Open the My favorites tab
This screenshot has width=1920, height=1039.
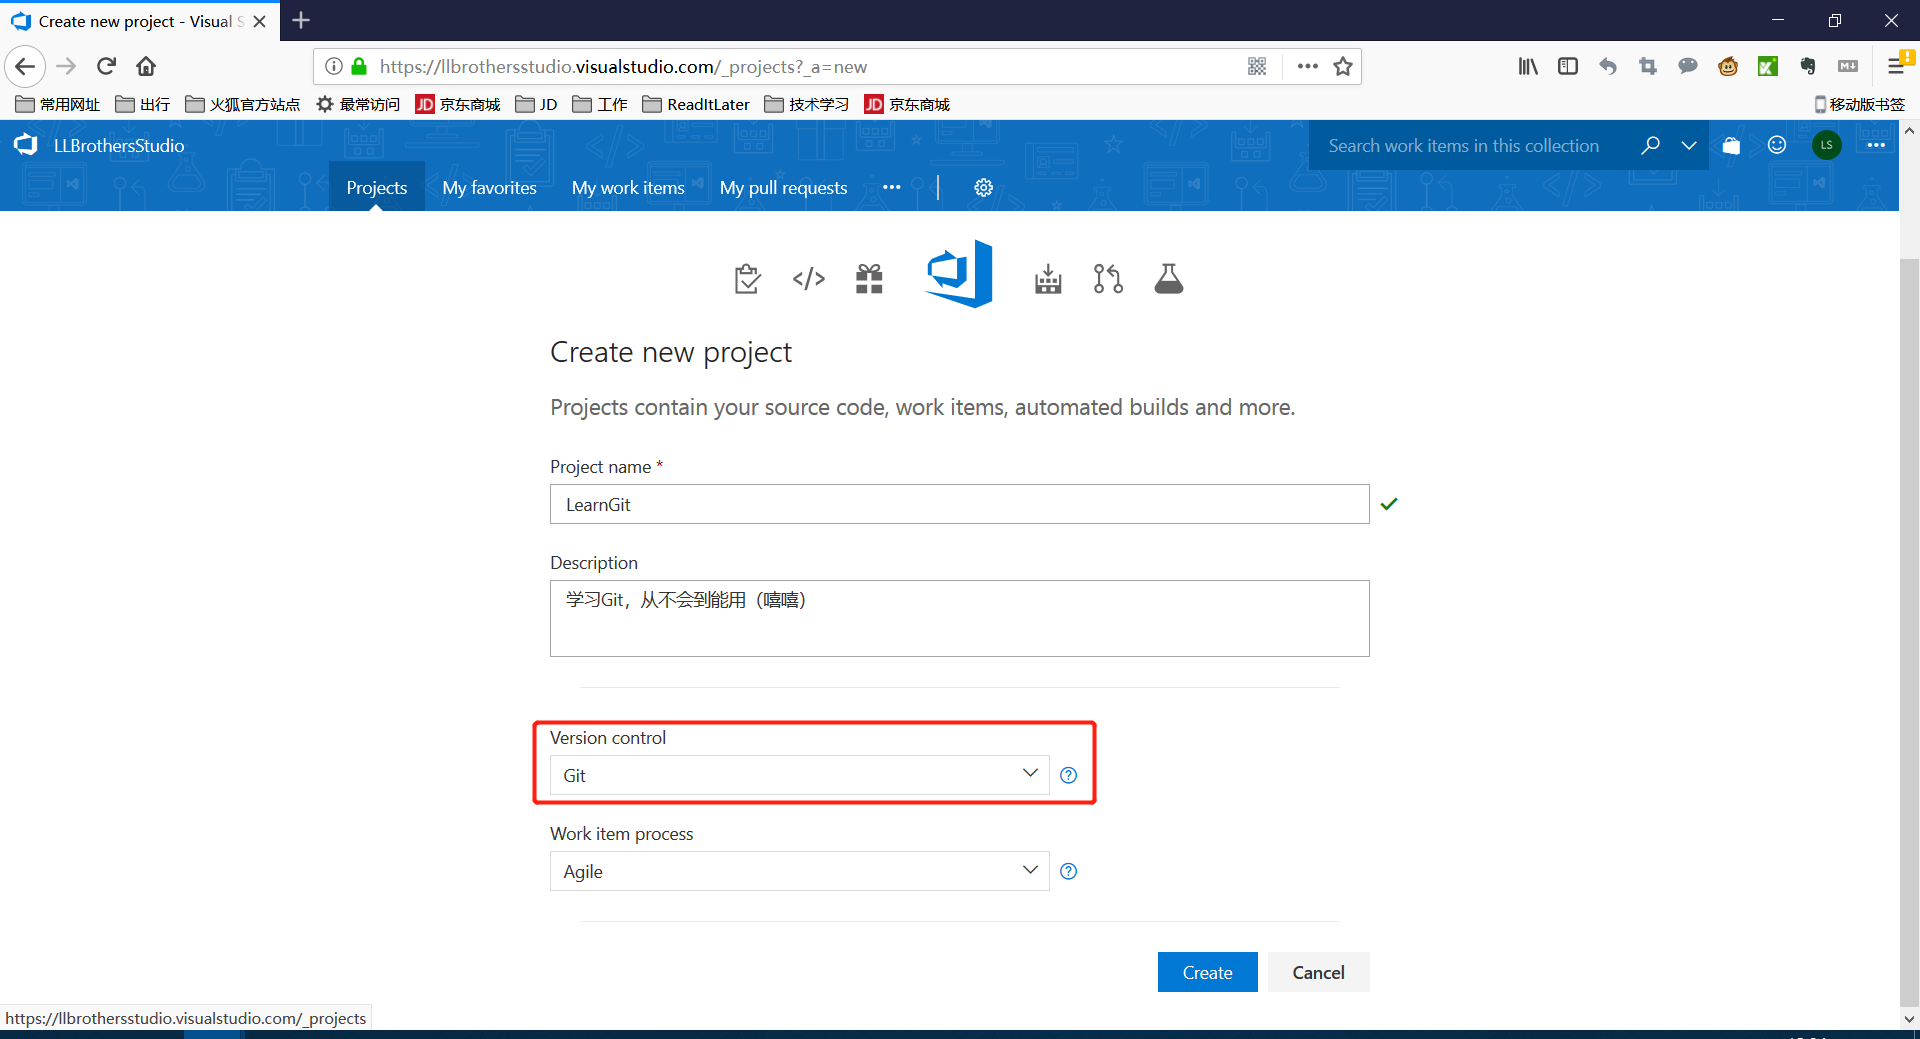pyautogui.click(x=489, y=188)
